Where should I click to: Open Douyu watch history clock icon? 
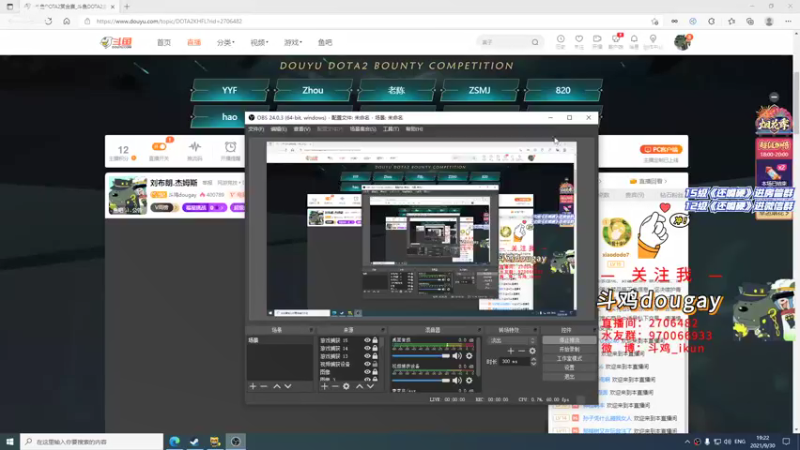tap(561, 39)
